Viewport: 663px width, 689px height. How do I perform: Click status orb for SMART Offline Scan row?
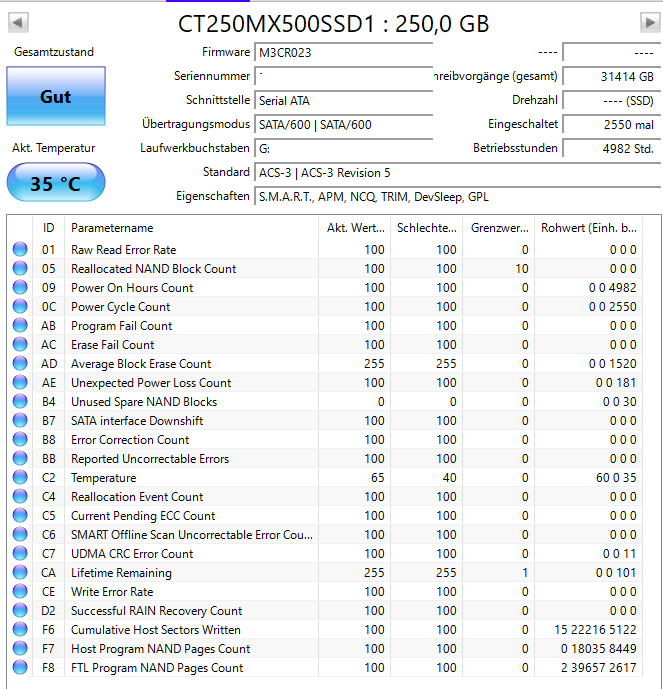[20, 534]
